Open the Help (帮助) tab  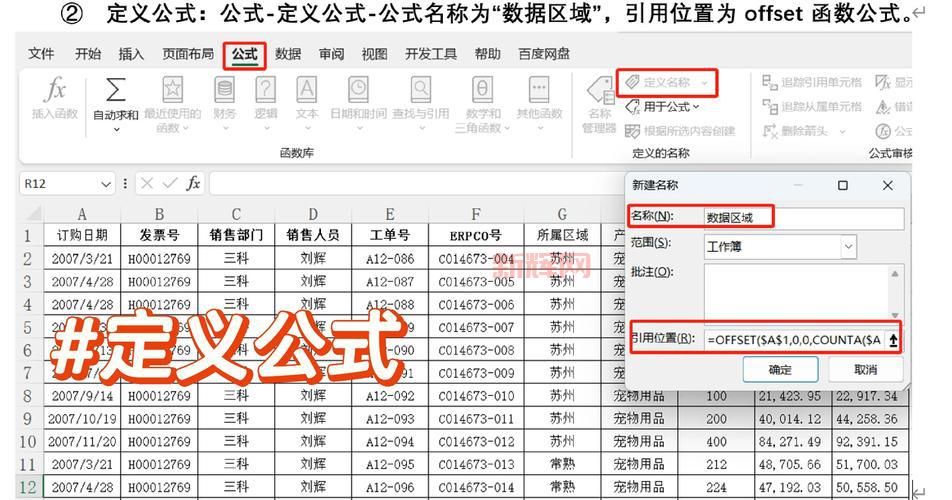click(488, 54)
